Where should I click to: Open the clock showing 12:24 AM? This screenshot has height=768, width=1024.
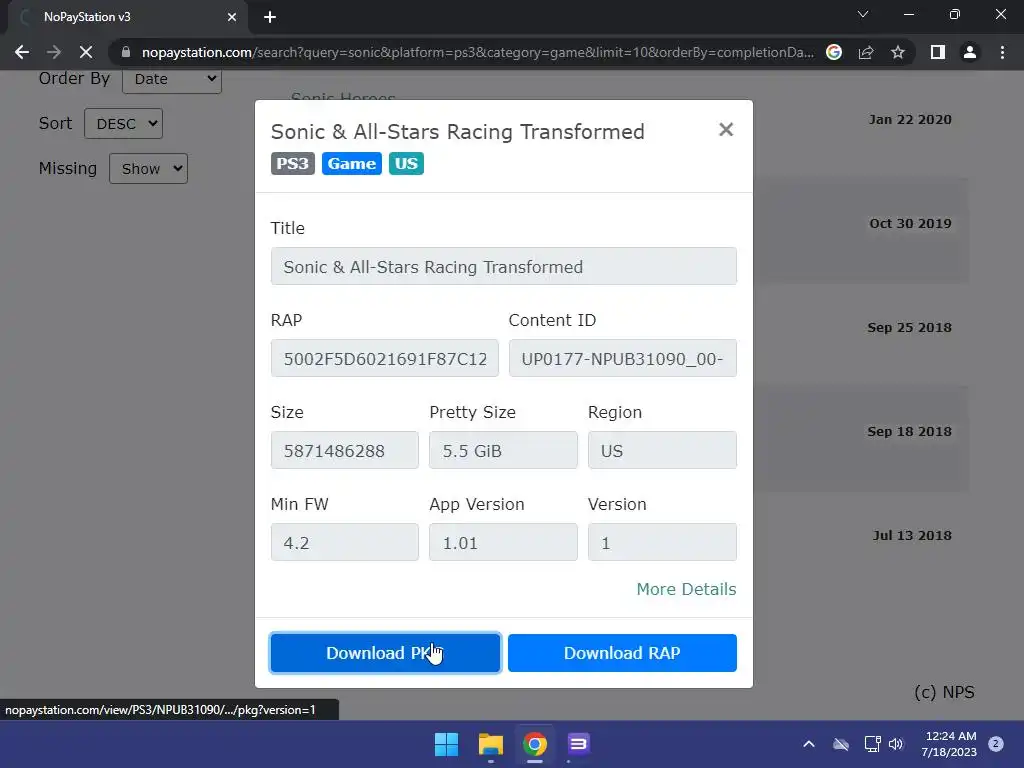[x=950, y=744]
